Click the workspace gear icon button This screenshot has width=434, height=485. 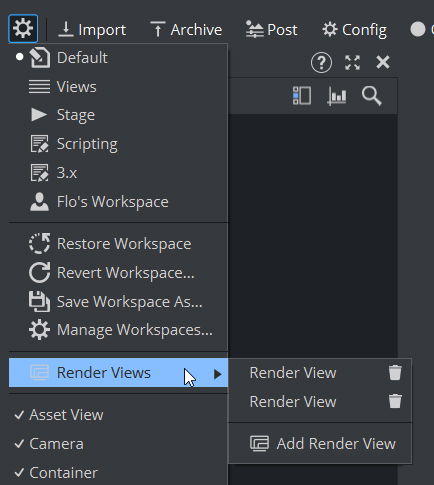tap(23, 29)
